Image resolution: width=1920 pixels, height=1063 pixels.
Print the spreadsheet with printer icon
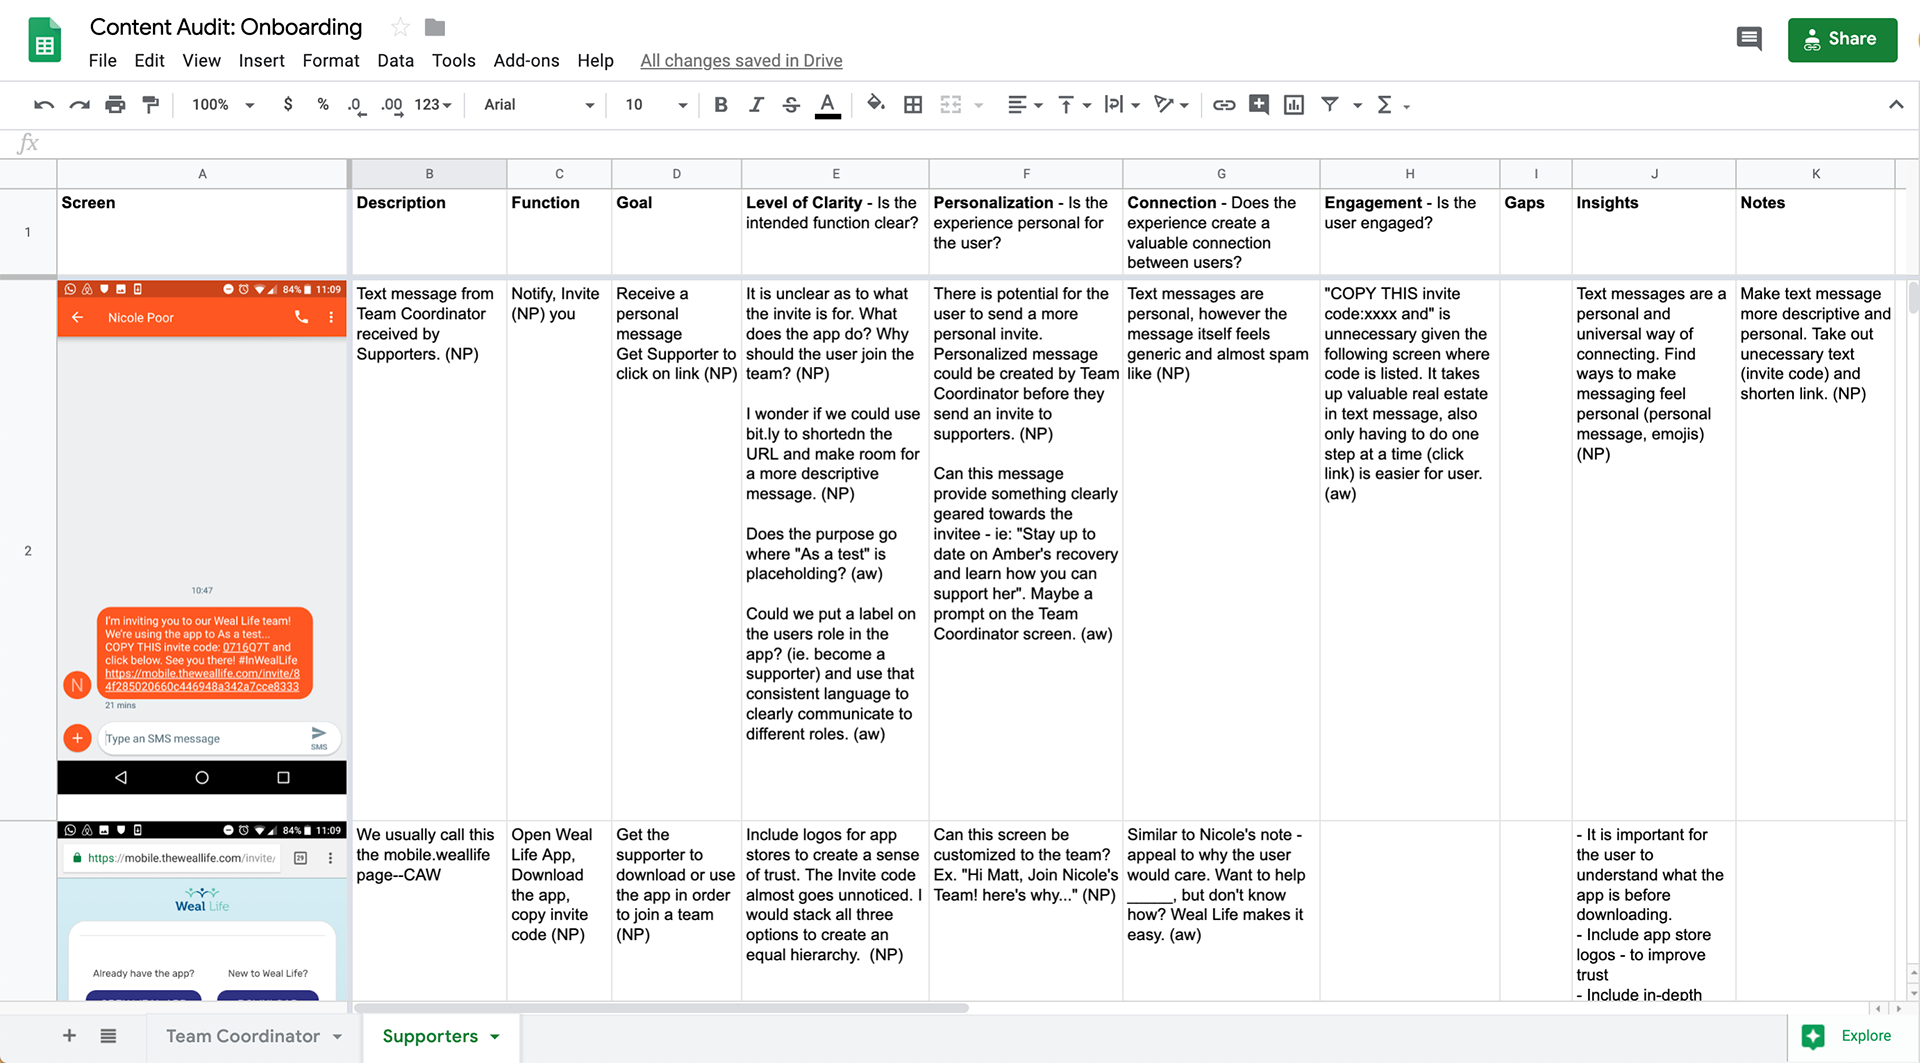coord(116,105)
